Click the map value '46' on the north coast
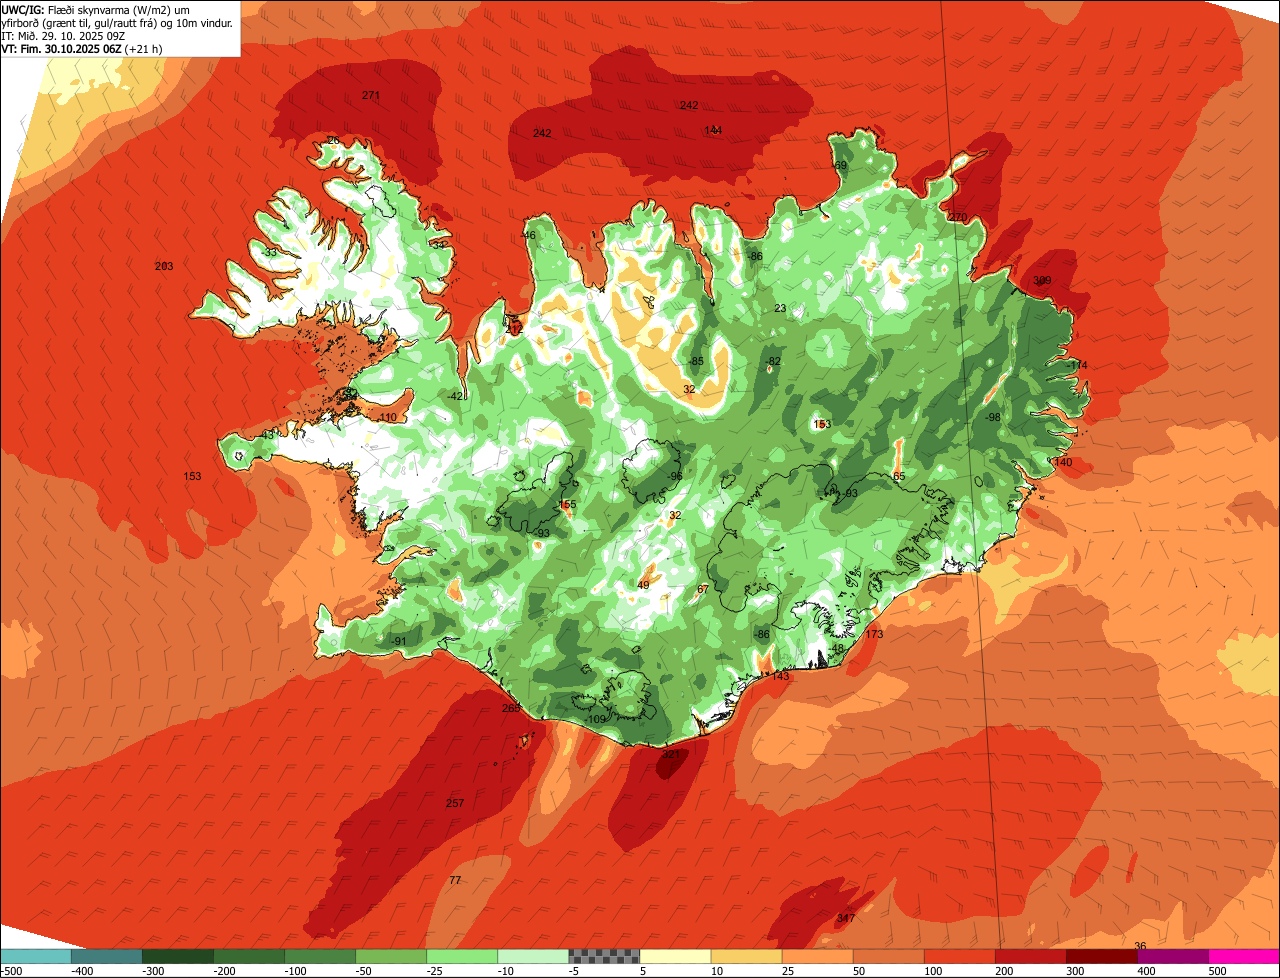 (x=529, y=236)
